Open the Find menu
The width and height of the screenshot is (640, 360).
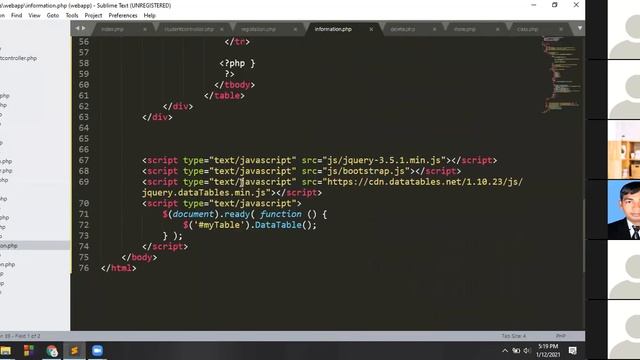16,16
